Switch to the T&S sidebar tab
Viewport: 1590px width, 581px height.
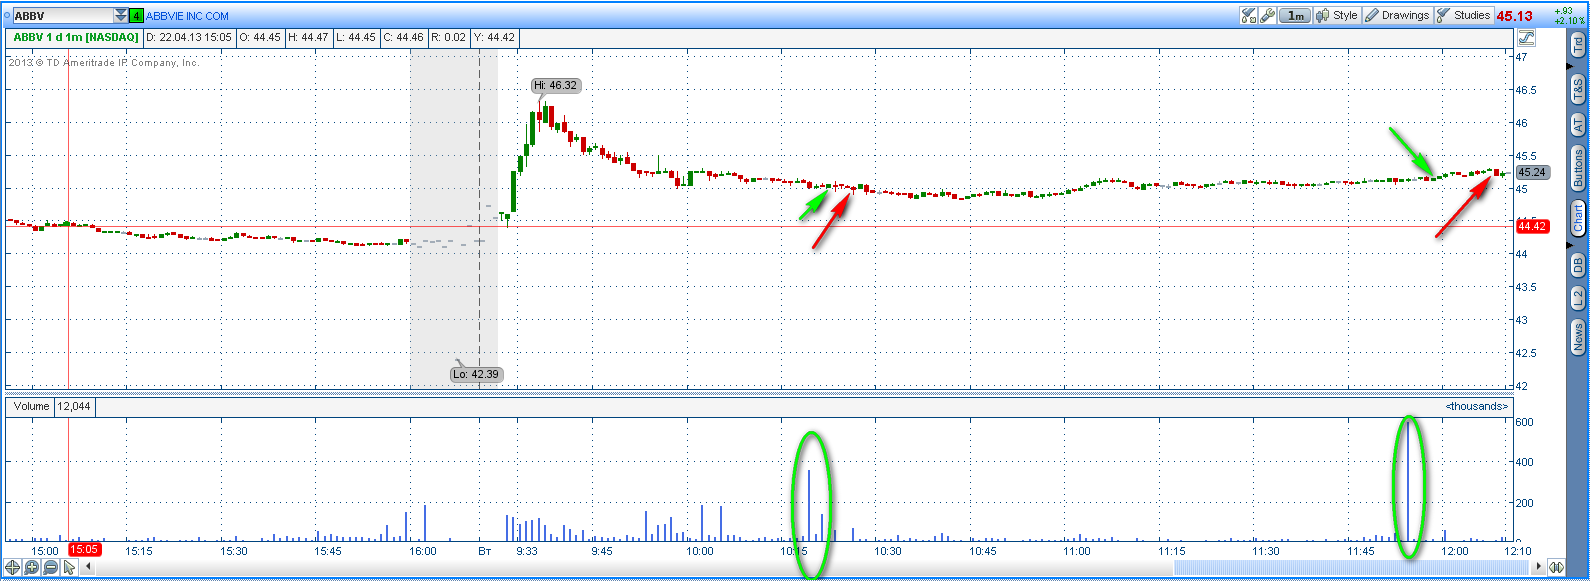tap(1578, 88)
